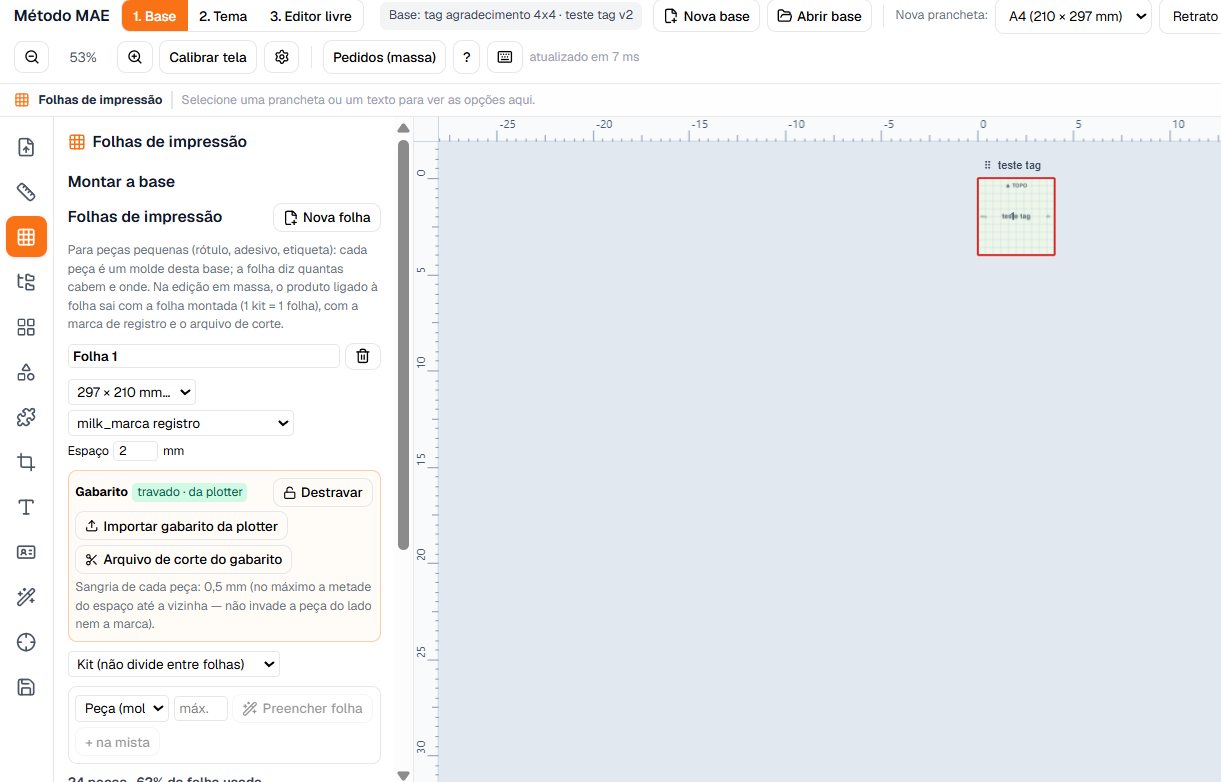Open Pedidos (massa) button

(385, 57)
